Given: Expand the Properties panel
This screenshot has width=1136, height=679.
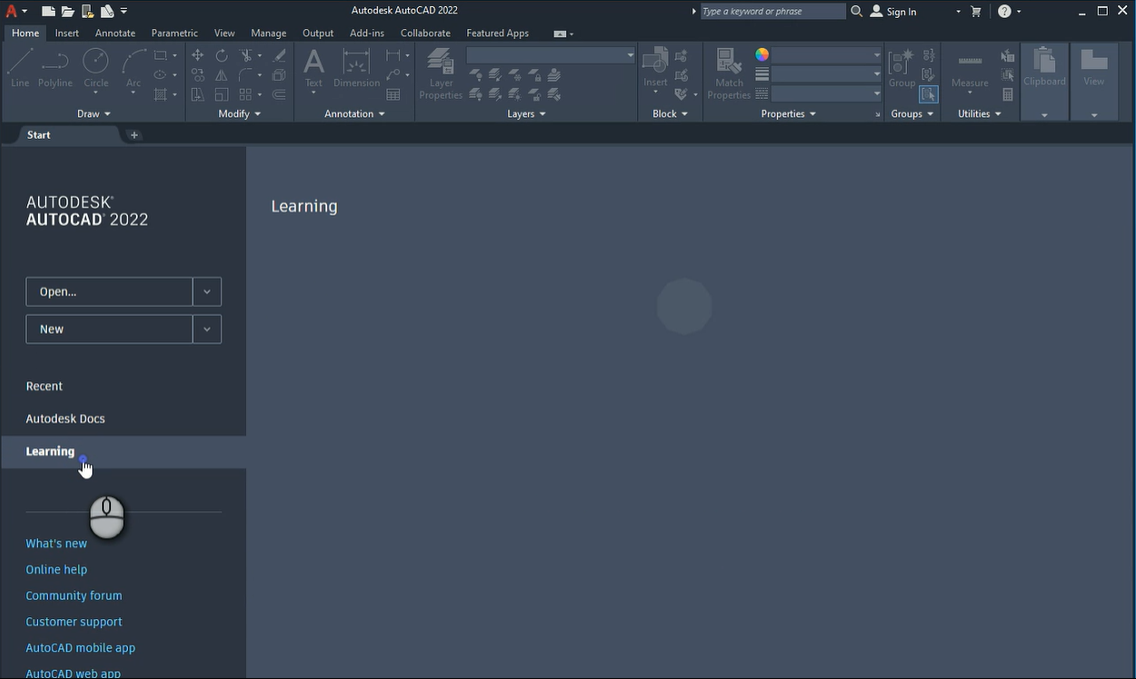Looking at the screenshot, I should [x=788, y=114].
